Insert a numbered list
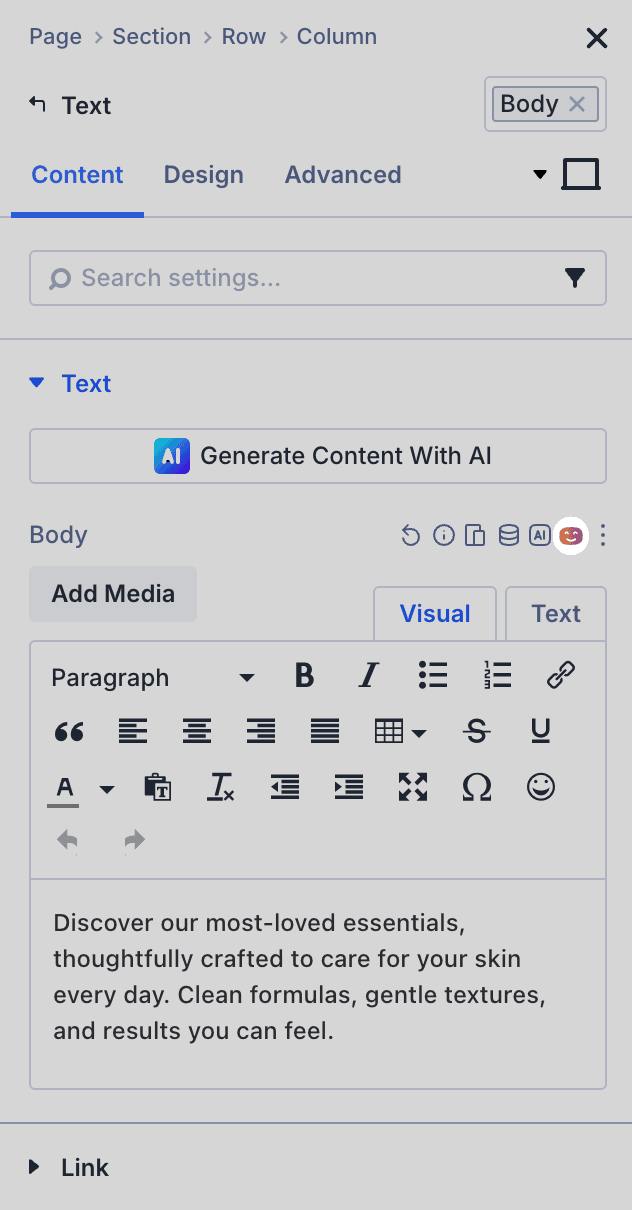Viewport: 632px width, 1210px height. click(x=497, y=677)
